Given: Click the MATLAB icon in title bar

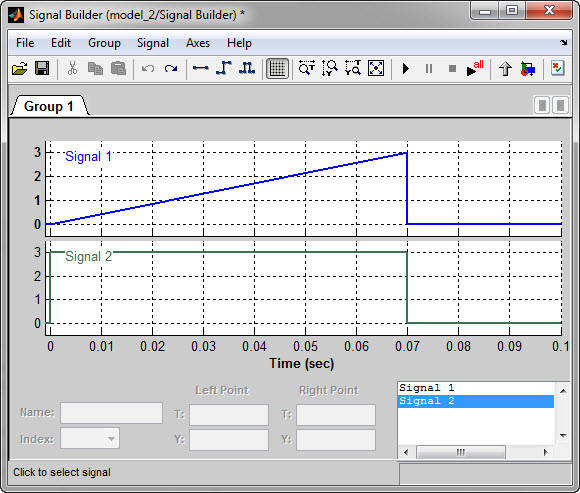Looking at the screenshot, I should click(16, 15).
